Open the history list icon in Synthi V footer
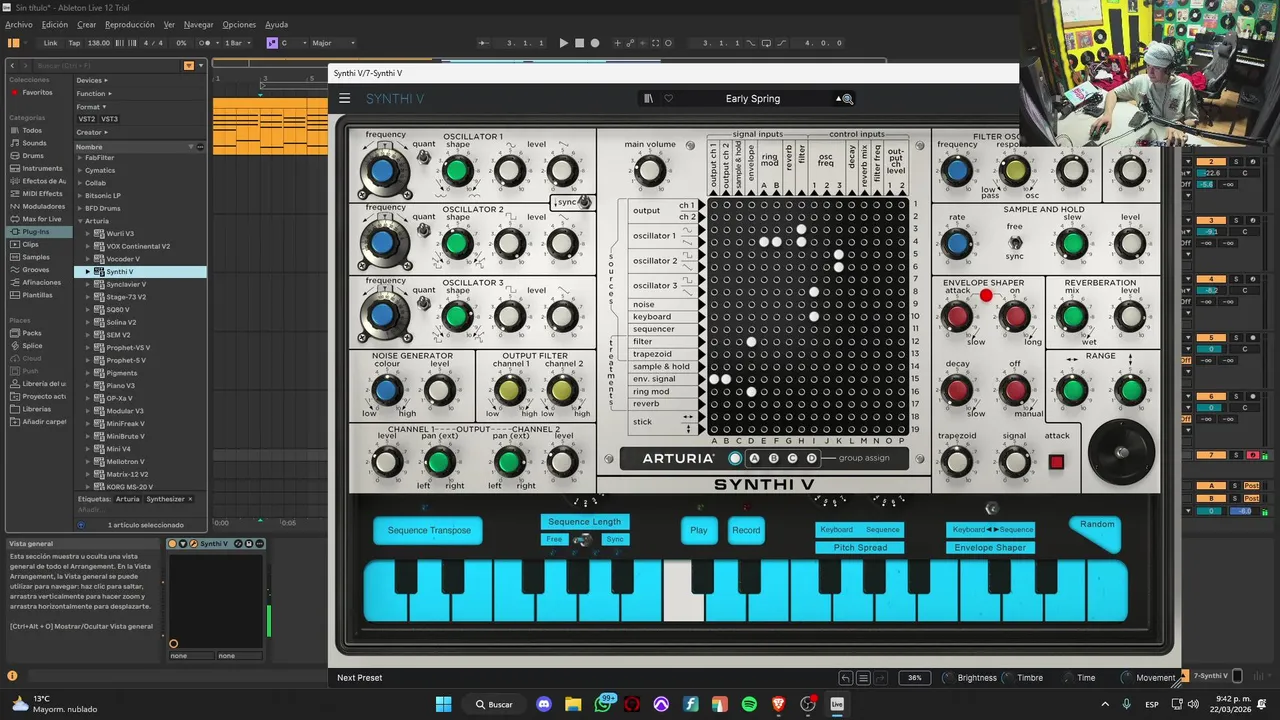 863,678
